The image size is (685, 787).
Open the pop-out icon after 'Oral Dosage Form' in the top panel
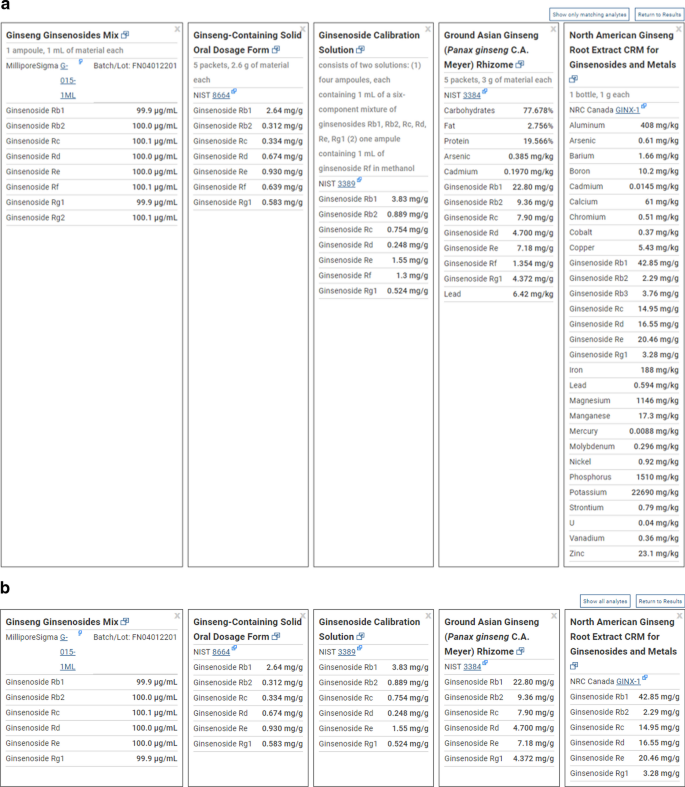pyautogui.click(x=276, y=49)
